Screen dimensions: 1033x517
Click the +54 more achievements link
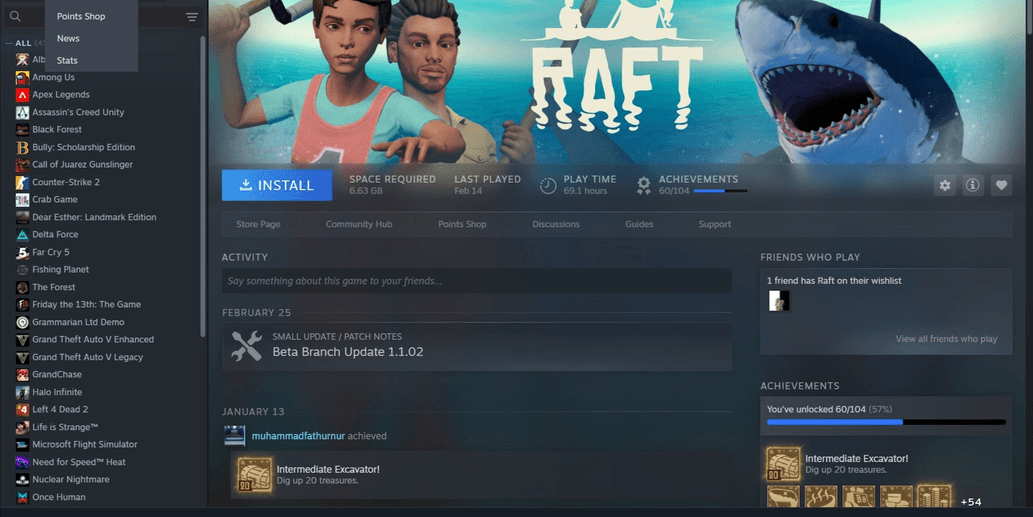point(970,502)
